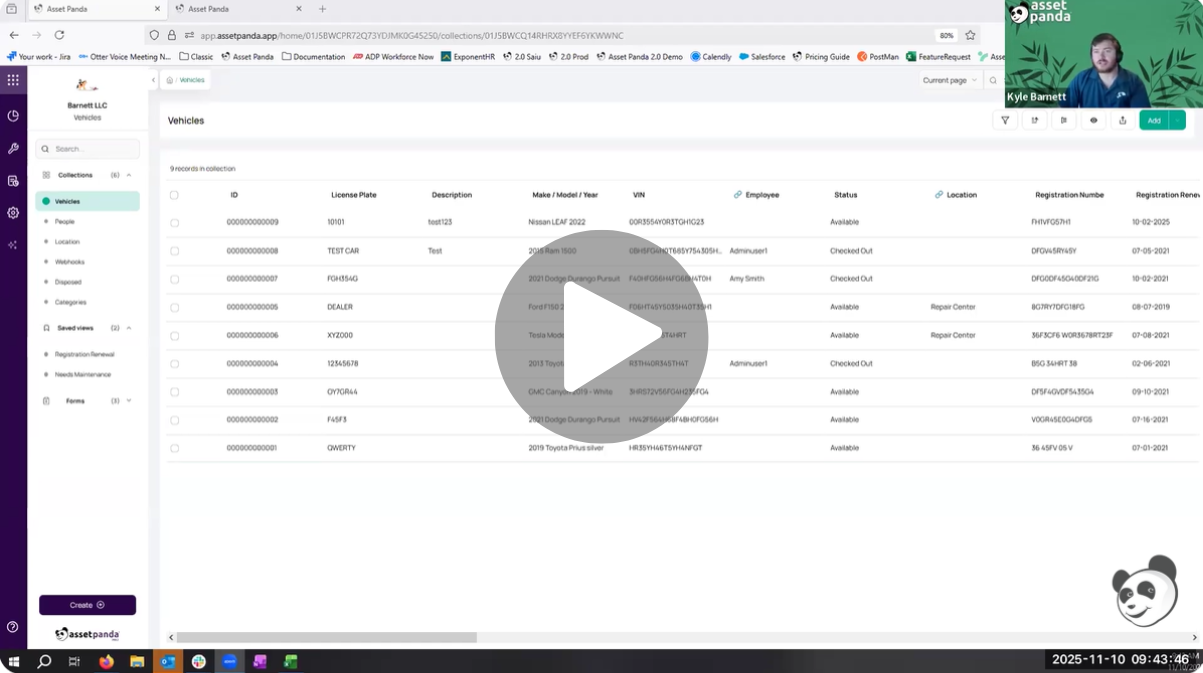Select all rows with header checkbox

(x=174, y=195)
